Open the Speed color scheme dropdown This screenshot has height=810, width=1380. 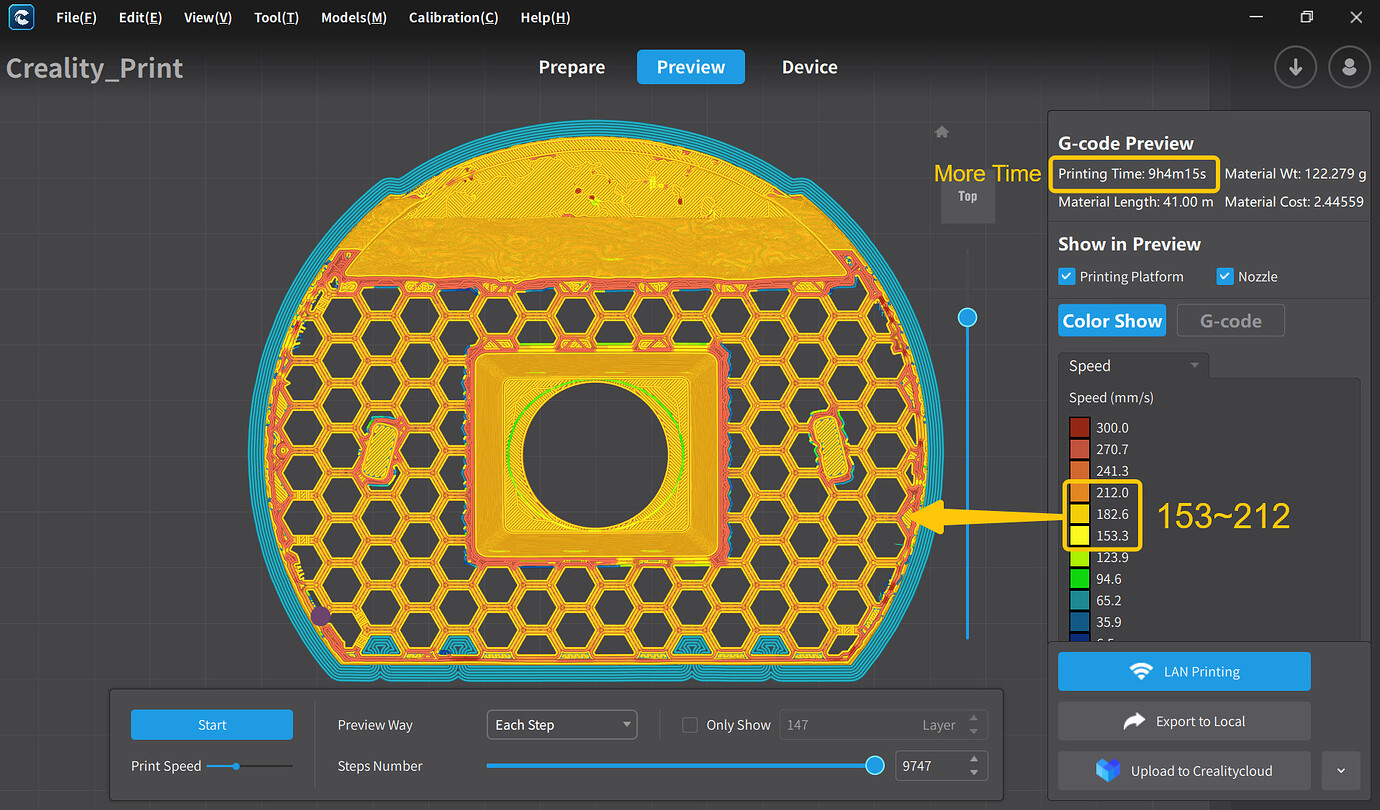pos(1132,366)
